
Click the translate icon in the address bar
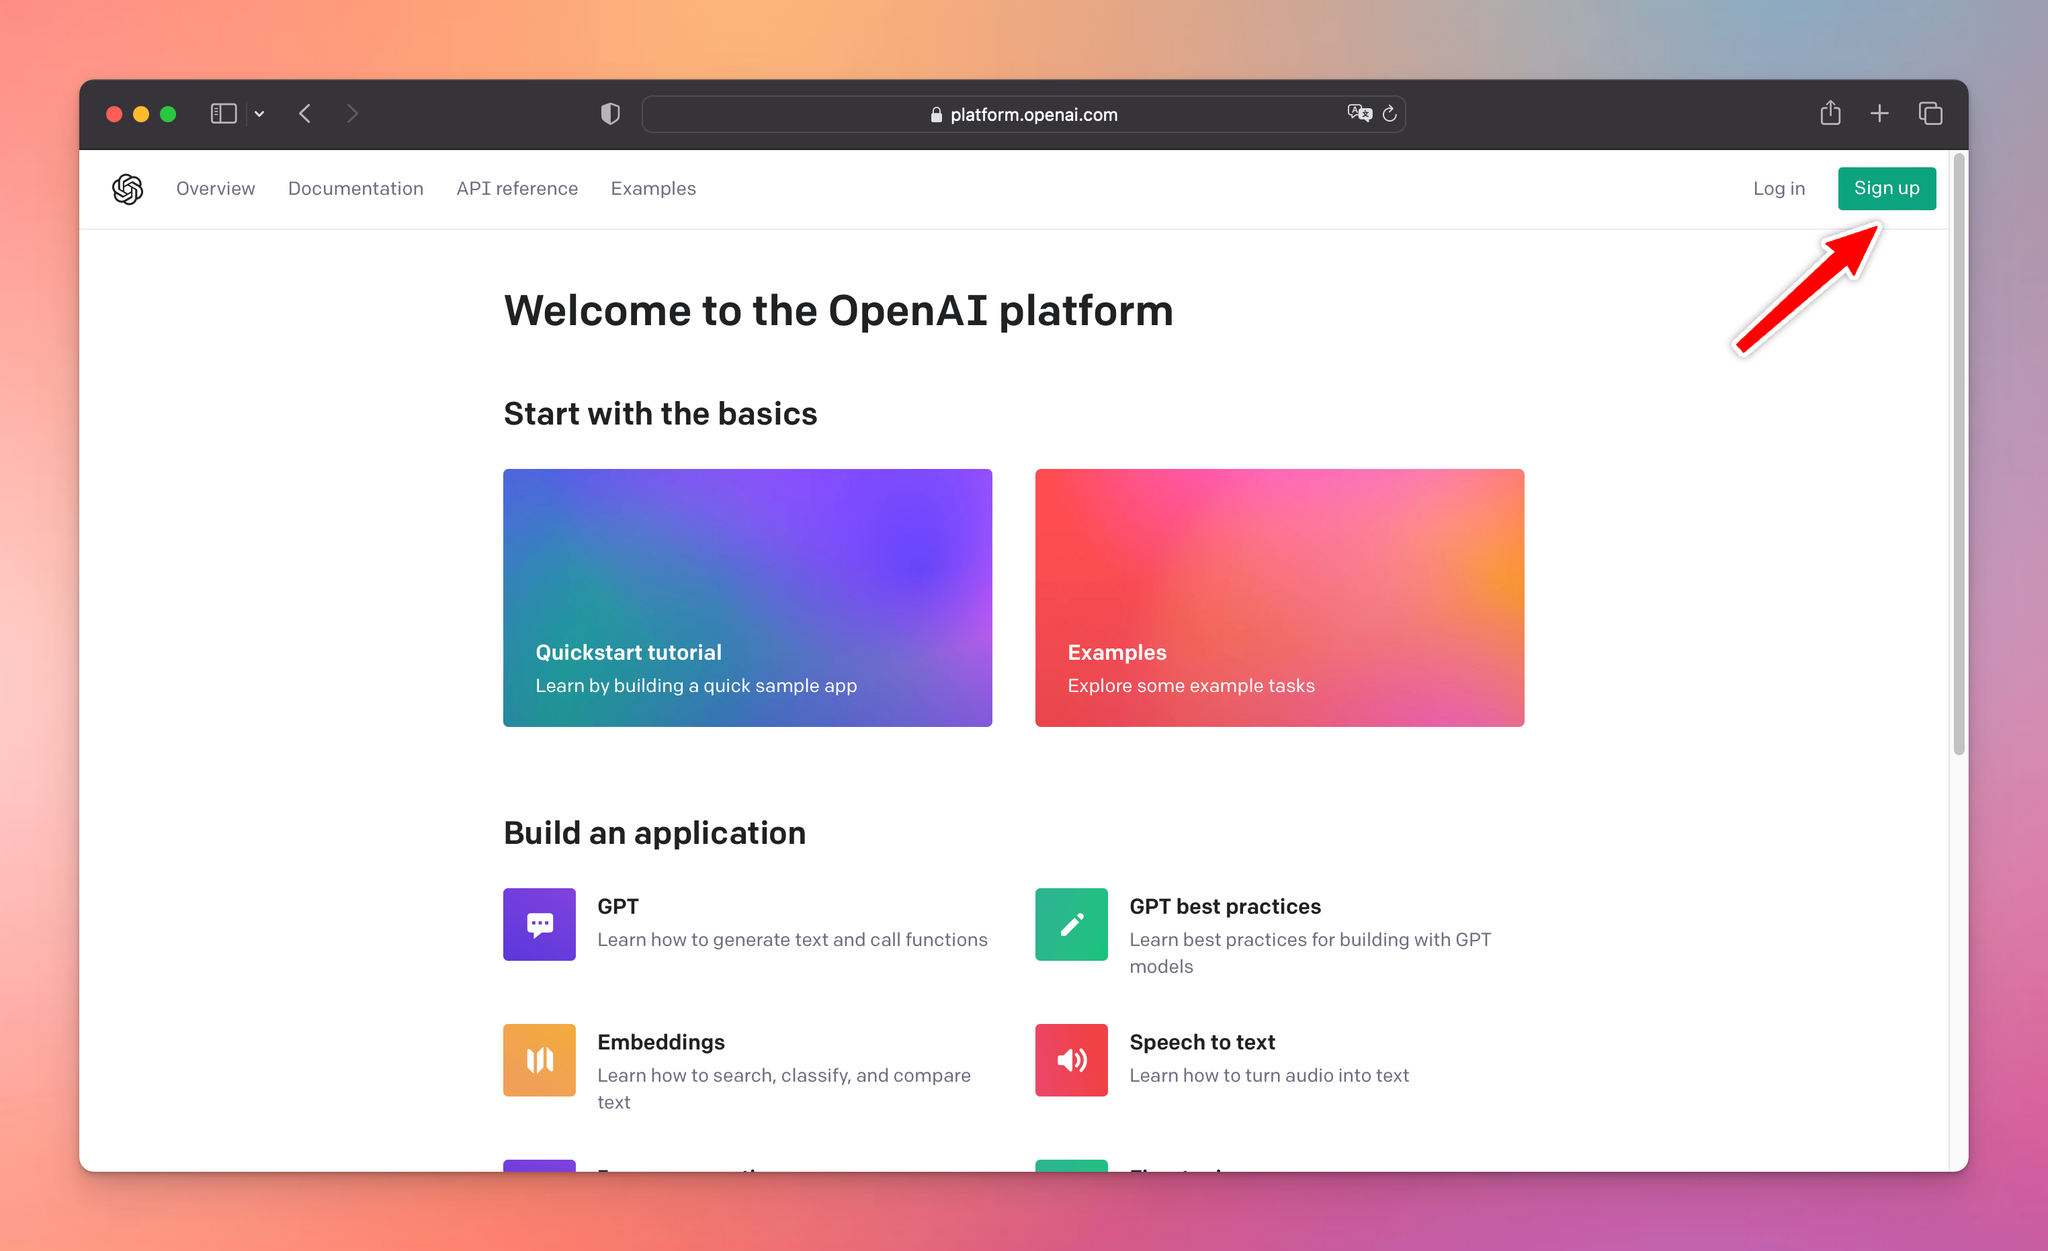tap(1359, 113)
